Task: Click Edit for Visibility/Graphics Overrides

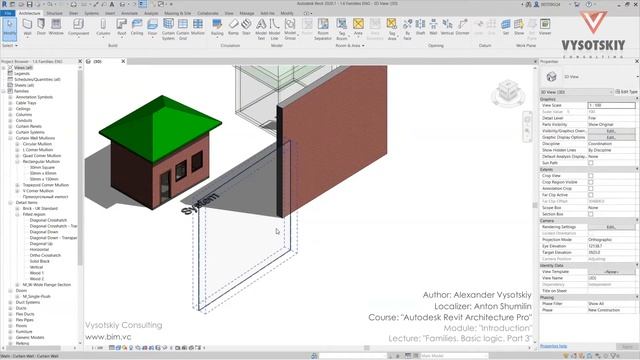Action: (x=611, y=131)
